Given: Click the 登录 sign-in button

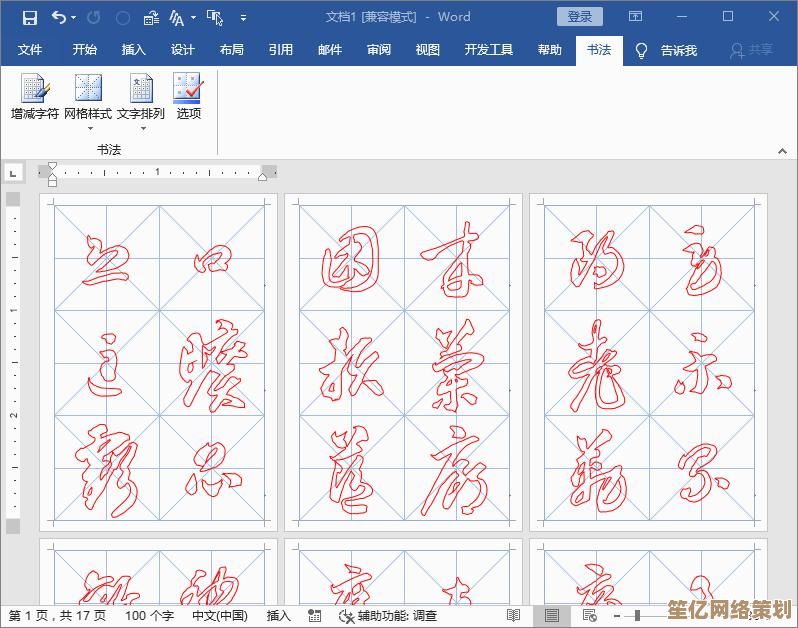Looking at the screenshot, I should click(580, 17).
